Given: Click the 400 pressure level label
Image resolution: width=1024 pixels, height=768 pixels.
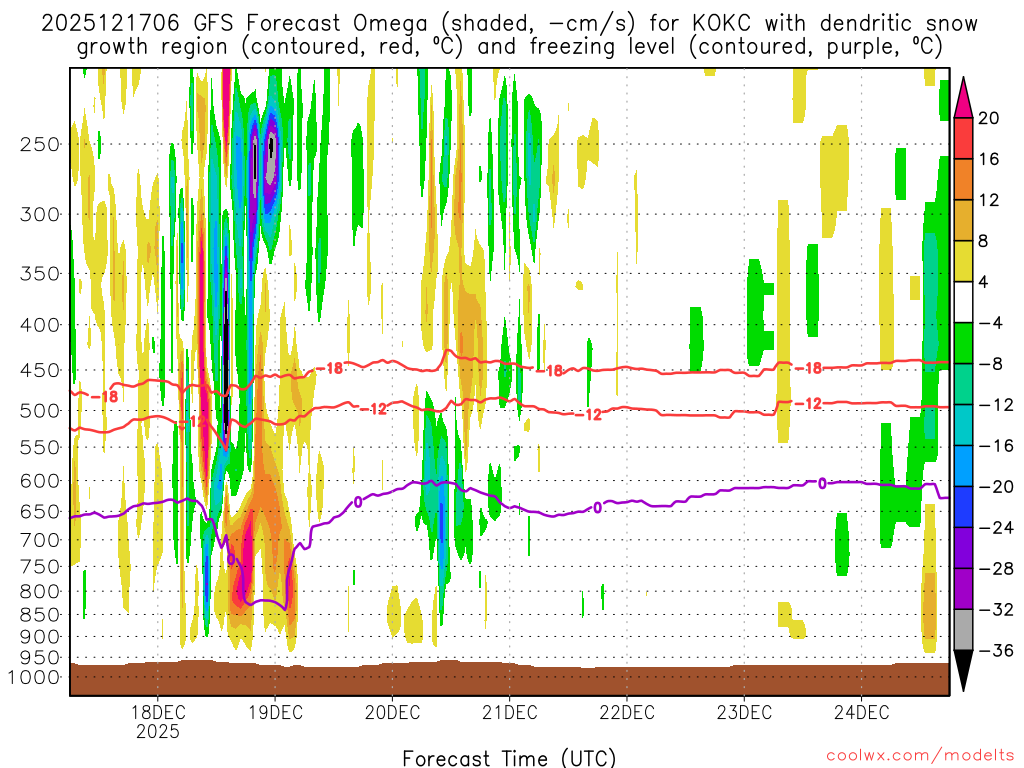Looking at the screenshot, I should tap(40, 325).
